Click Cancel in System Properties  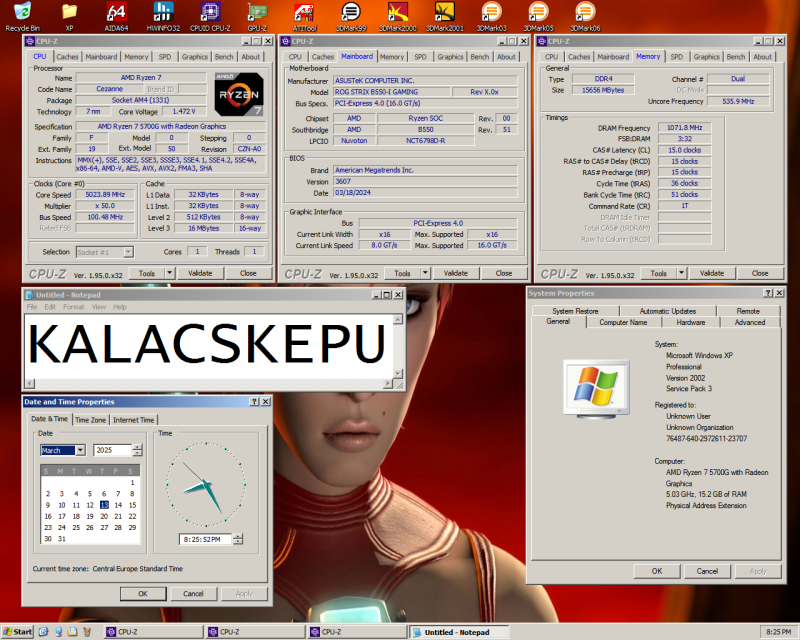(707, 571)
